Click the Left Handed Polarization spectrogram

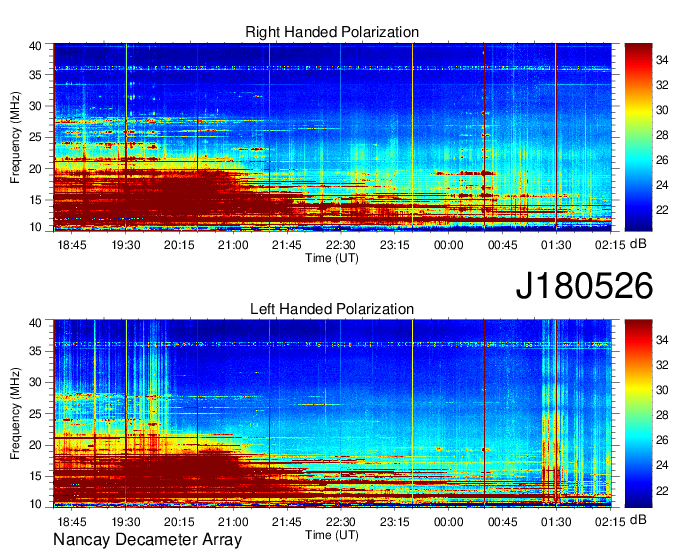332,414
